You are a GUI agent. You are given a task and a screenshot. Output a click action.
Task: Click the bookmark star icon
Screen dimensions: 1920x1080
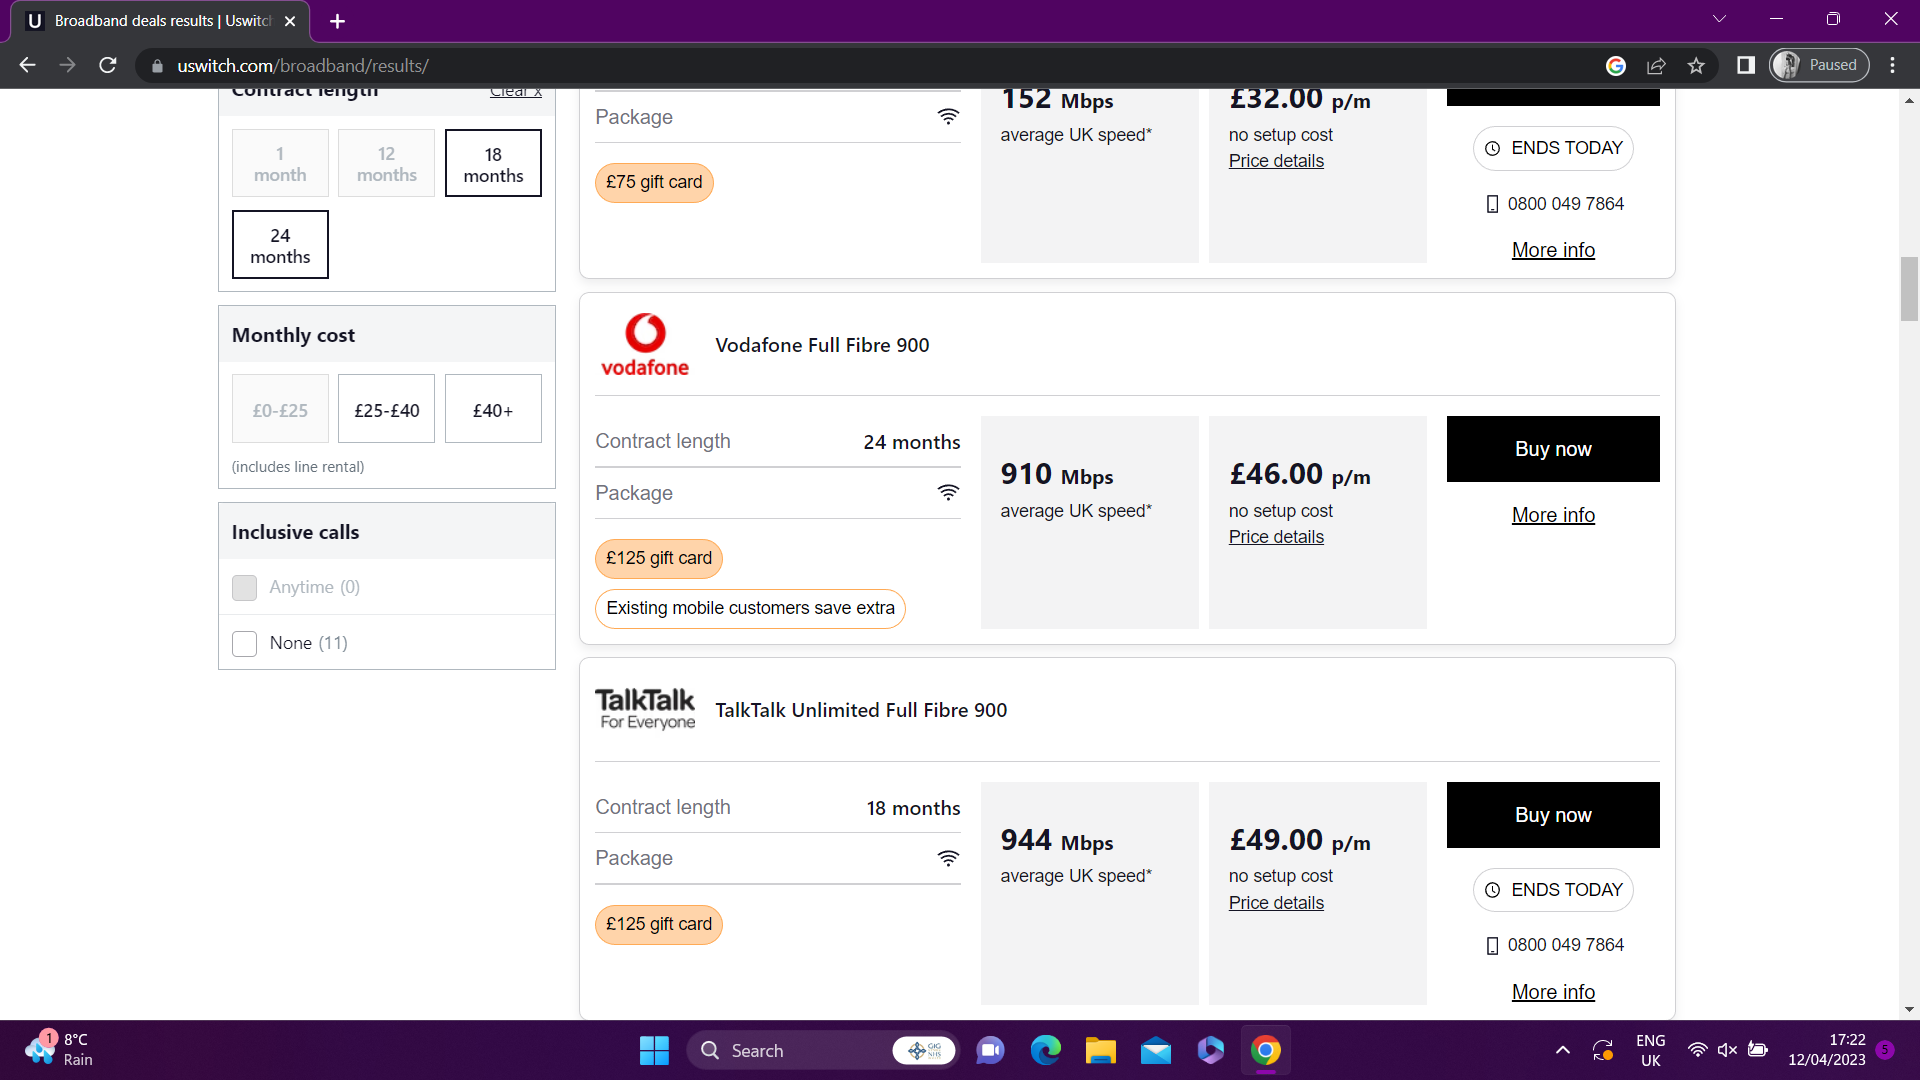[x=1696, y=66]
